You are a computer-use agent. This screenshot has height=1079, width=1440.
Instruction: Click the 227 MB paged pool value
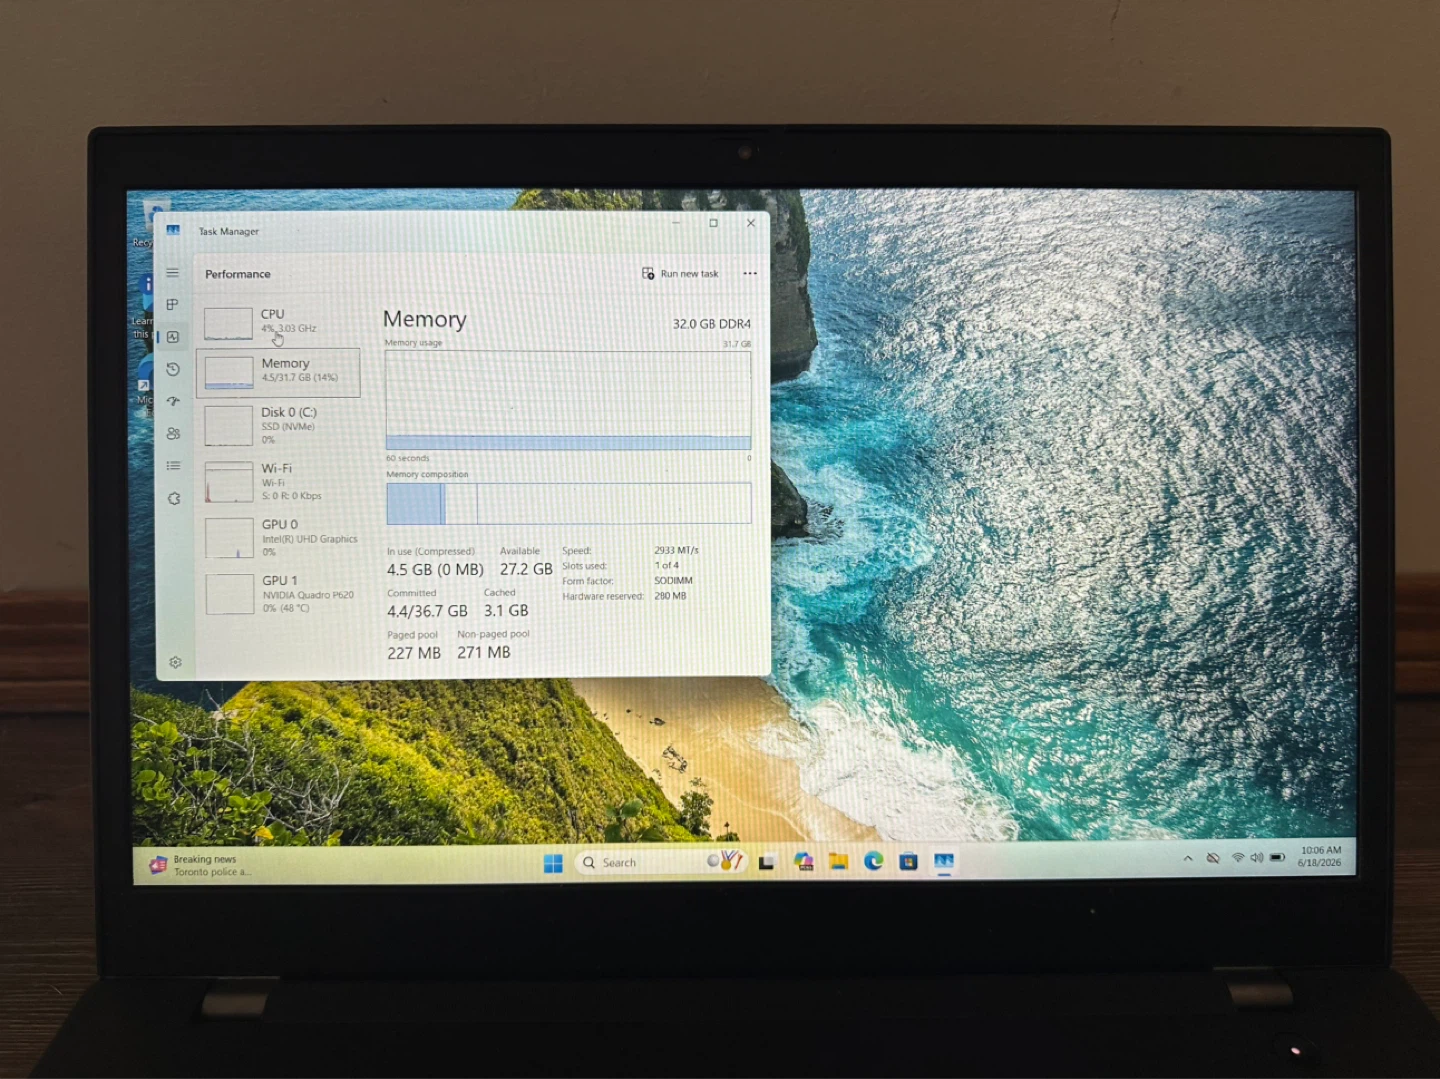pos(414,653)
